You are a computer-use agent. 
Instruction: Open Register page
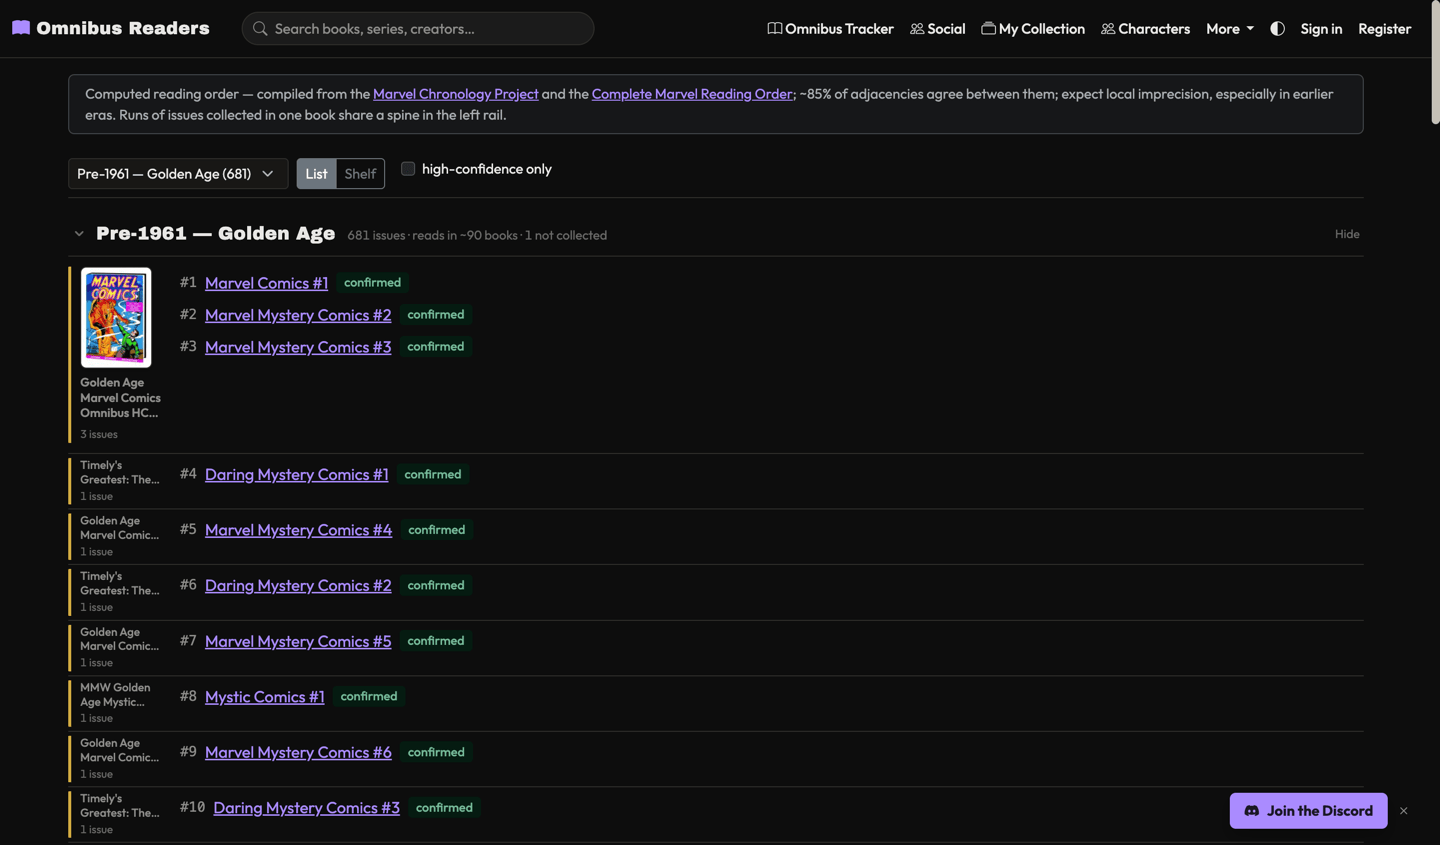coord(1384,29)
